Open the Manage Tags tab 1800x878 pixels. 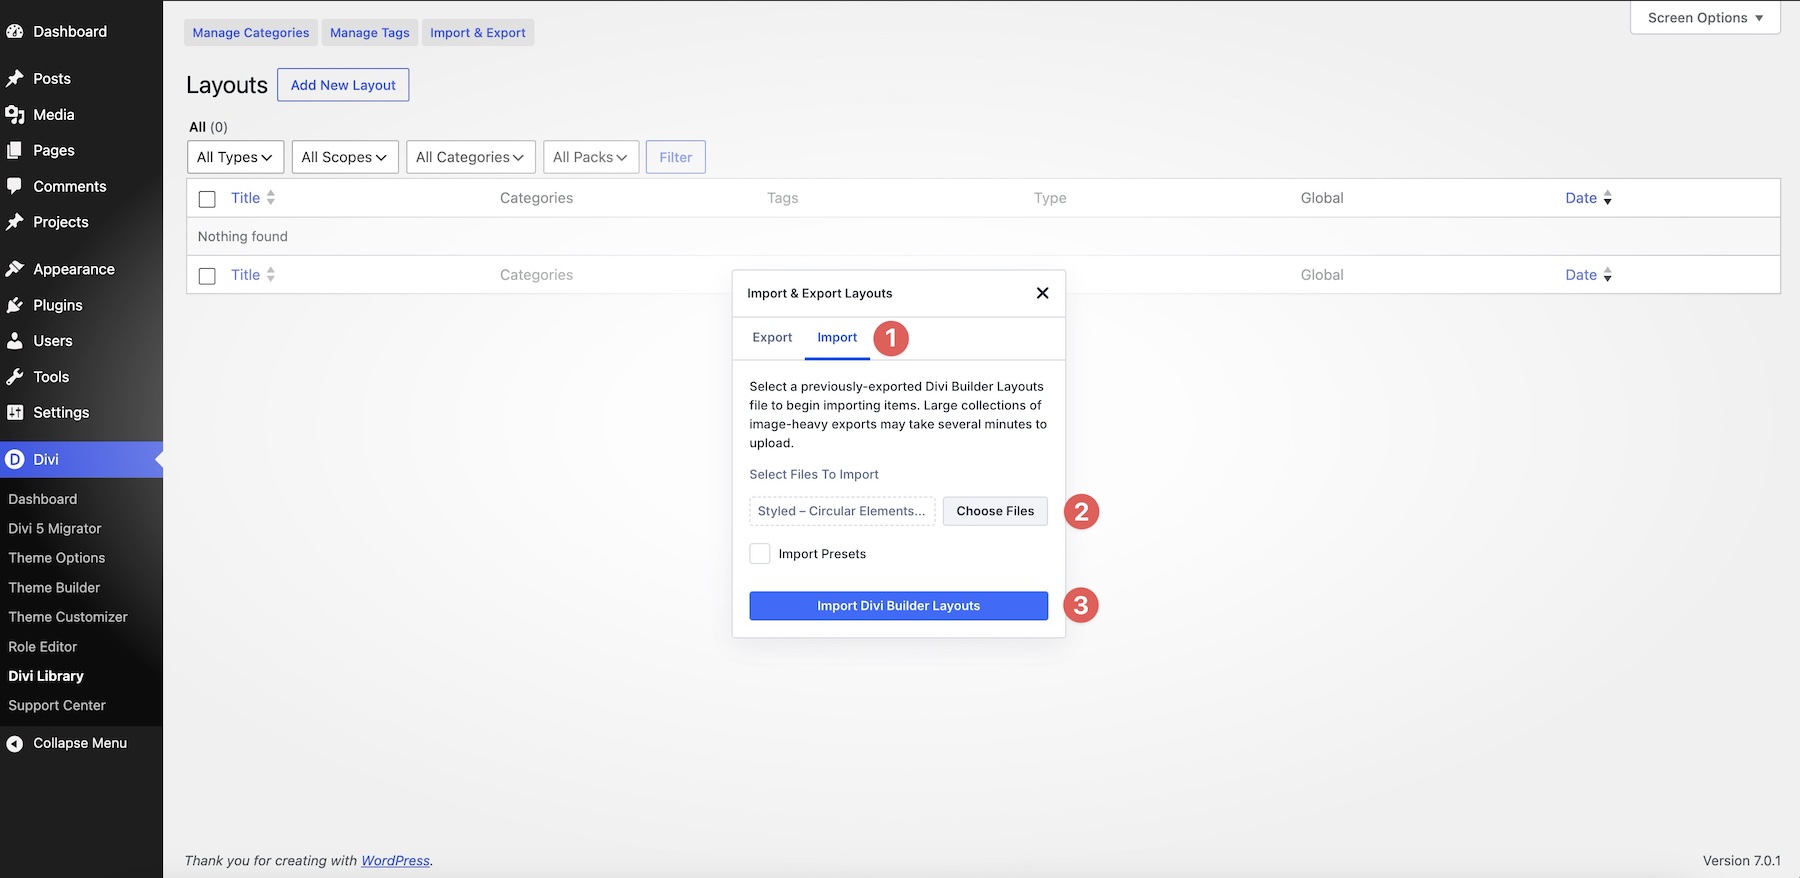click(x=370, y=33)
